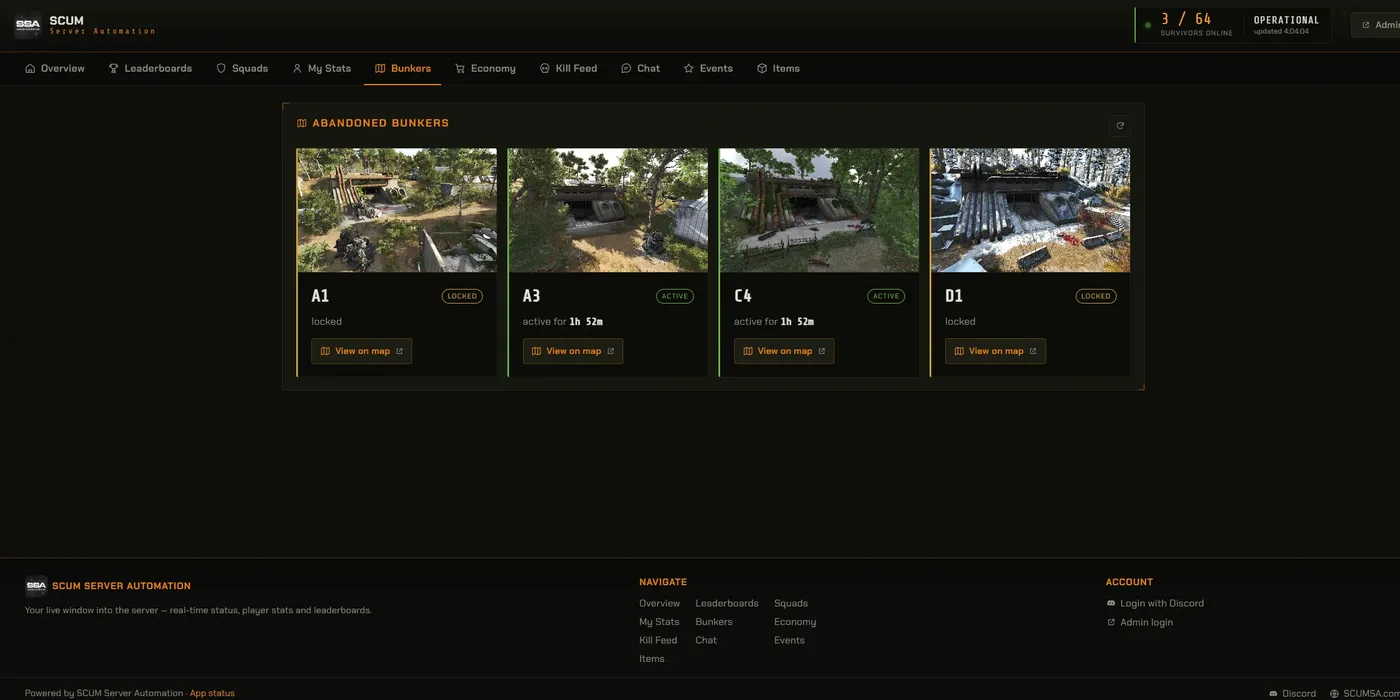Click the ACTIVE badge on A3
Viewport: 1400px width, 700px height.
click(675, 296)
